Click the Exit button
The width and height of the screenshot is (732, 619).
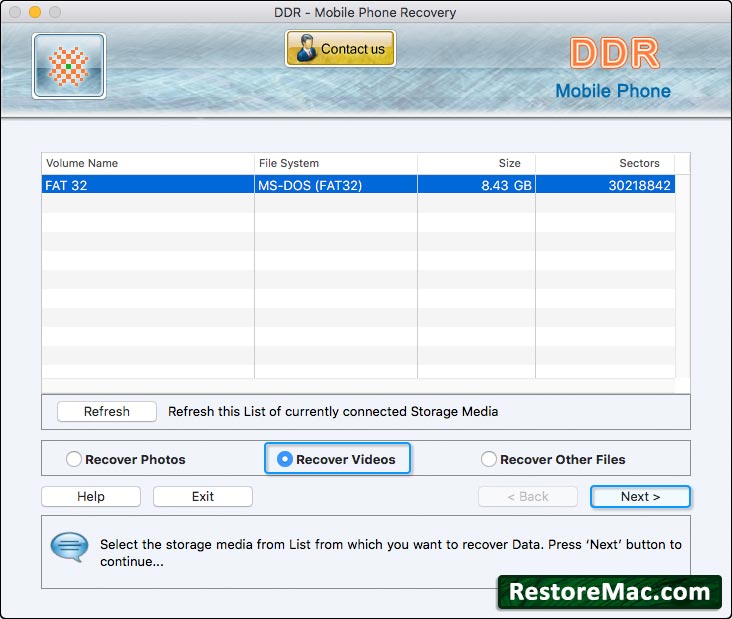click(203, 496)
